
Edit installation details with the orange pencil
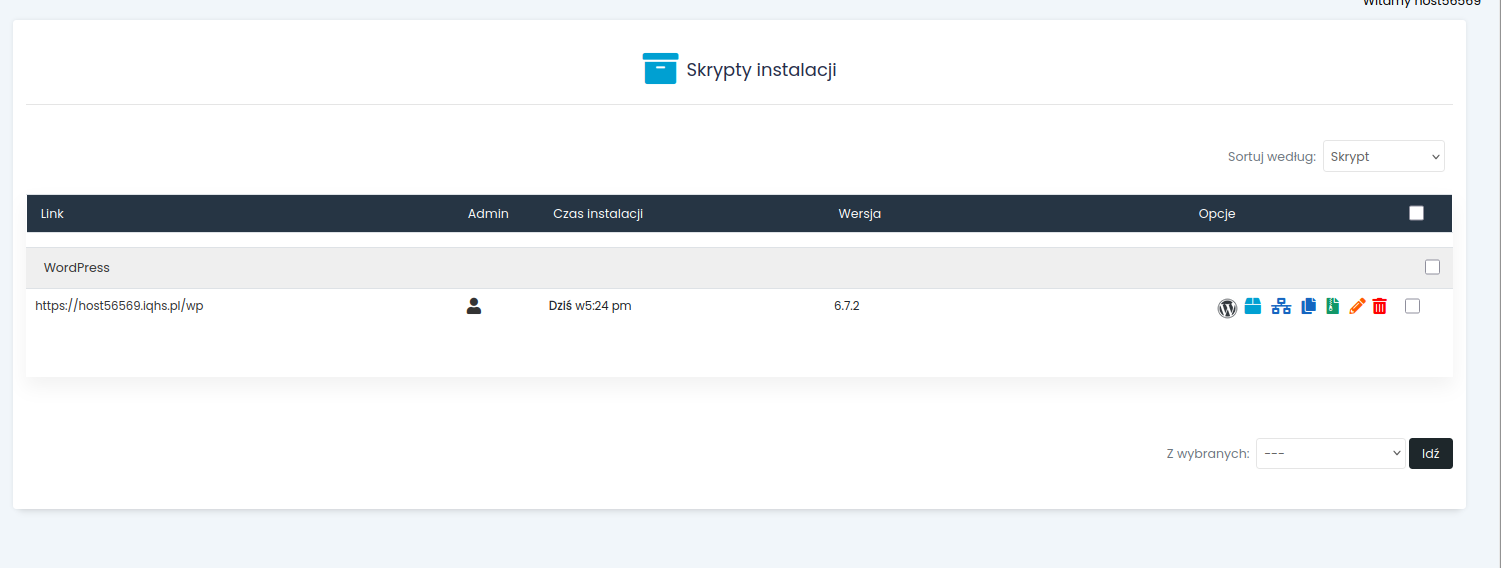point(1357,307)
